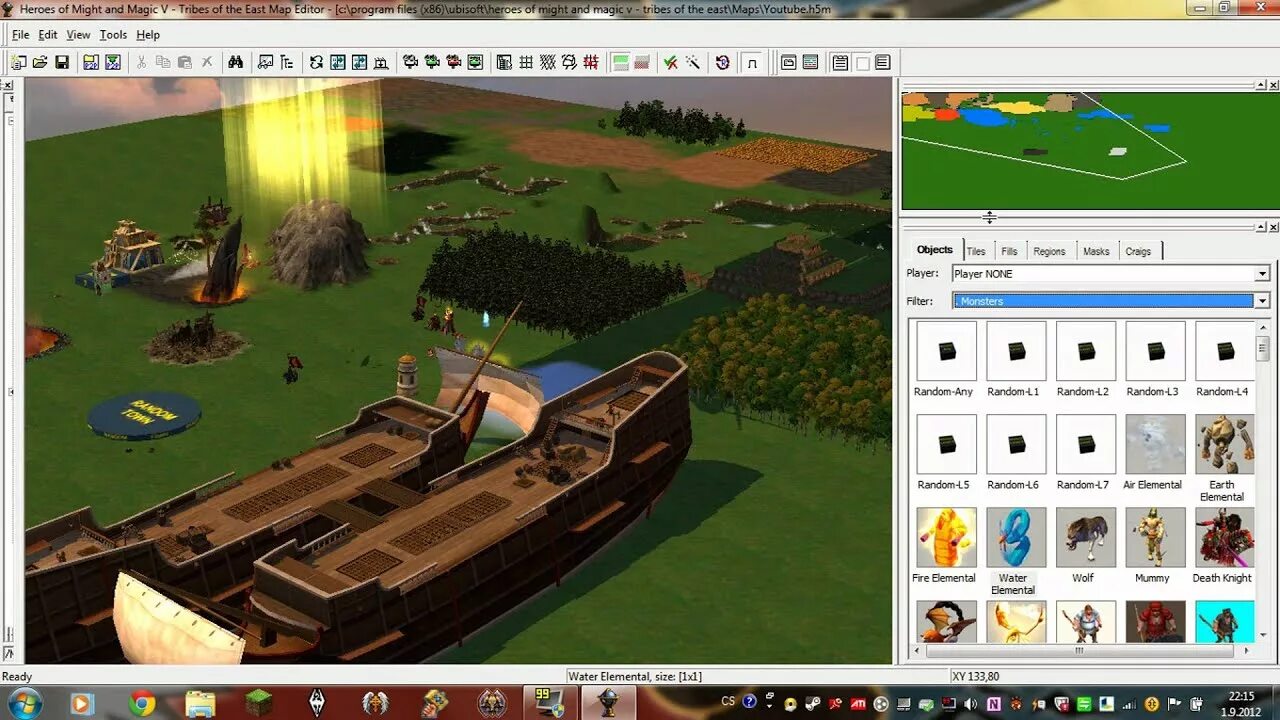Switch to the Tiles tab
The width and height of the screenshot is (1280, 720).
(x=976, y=251)
